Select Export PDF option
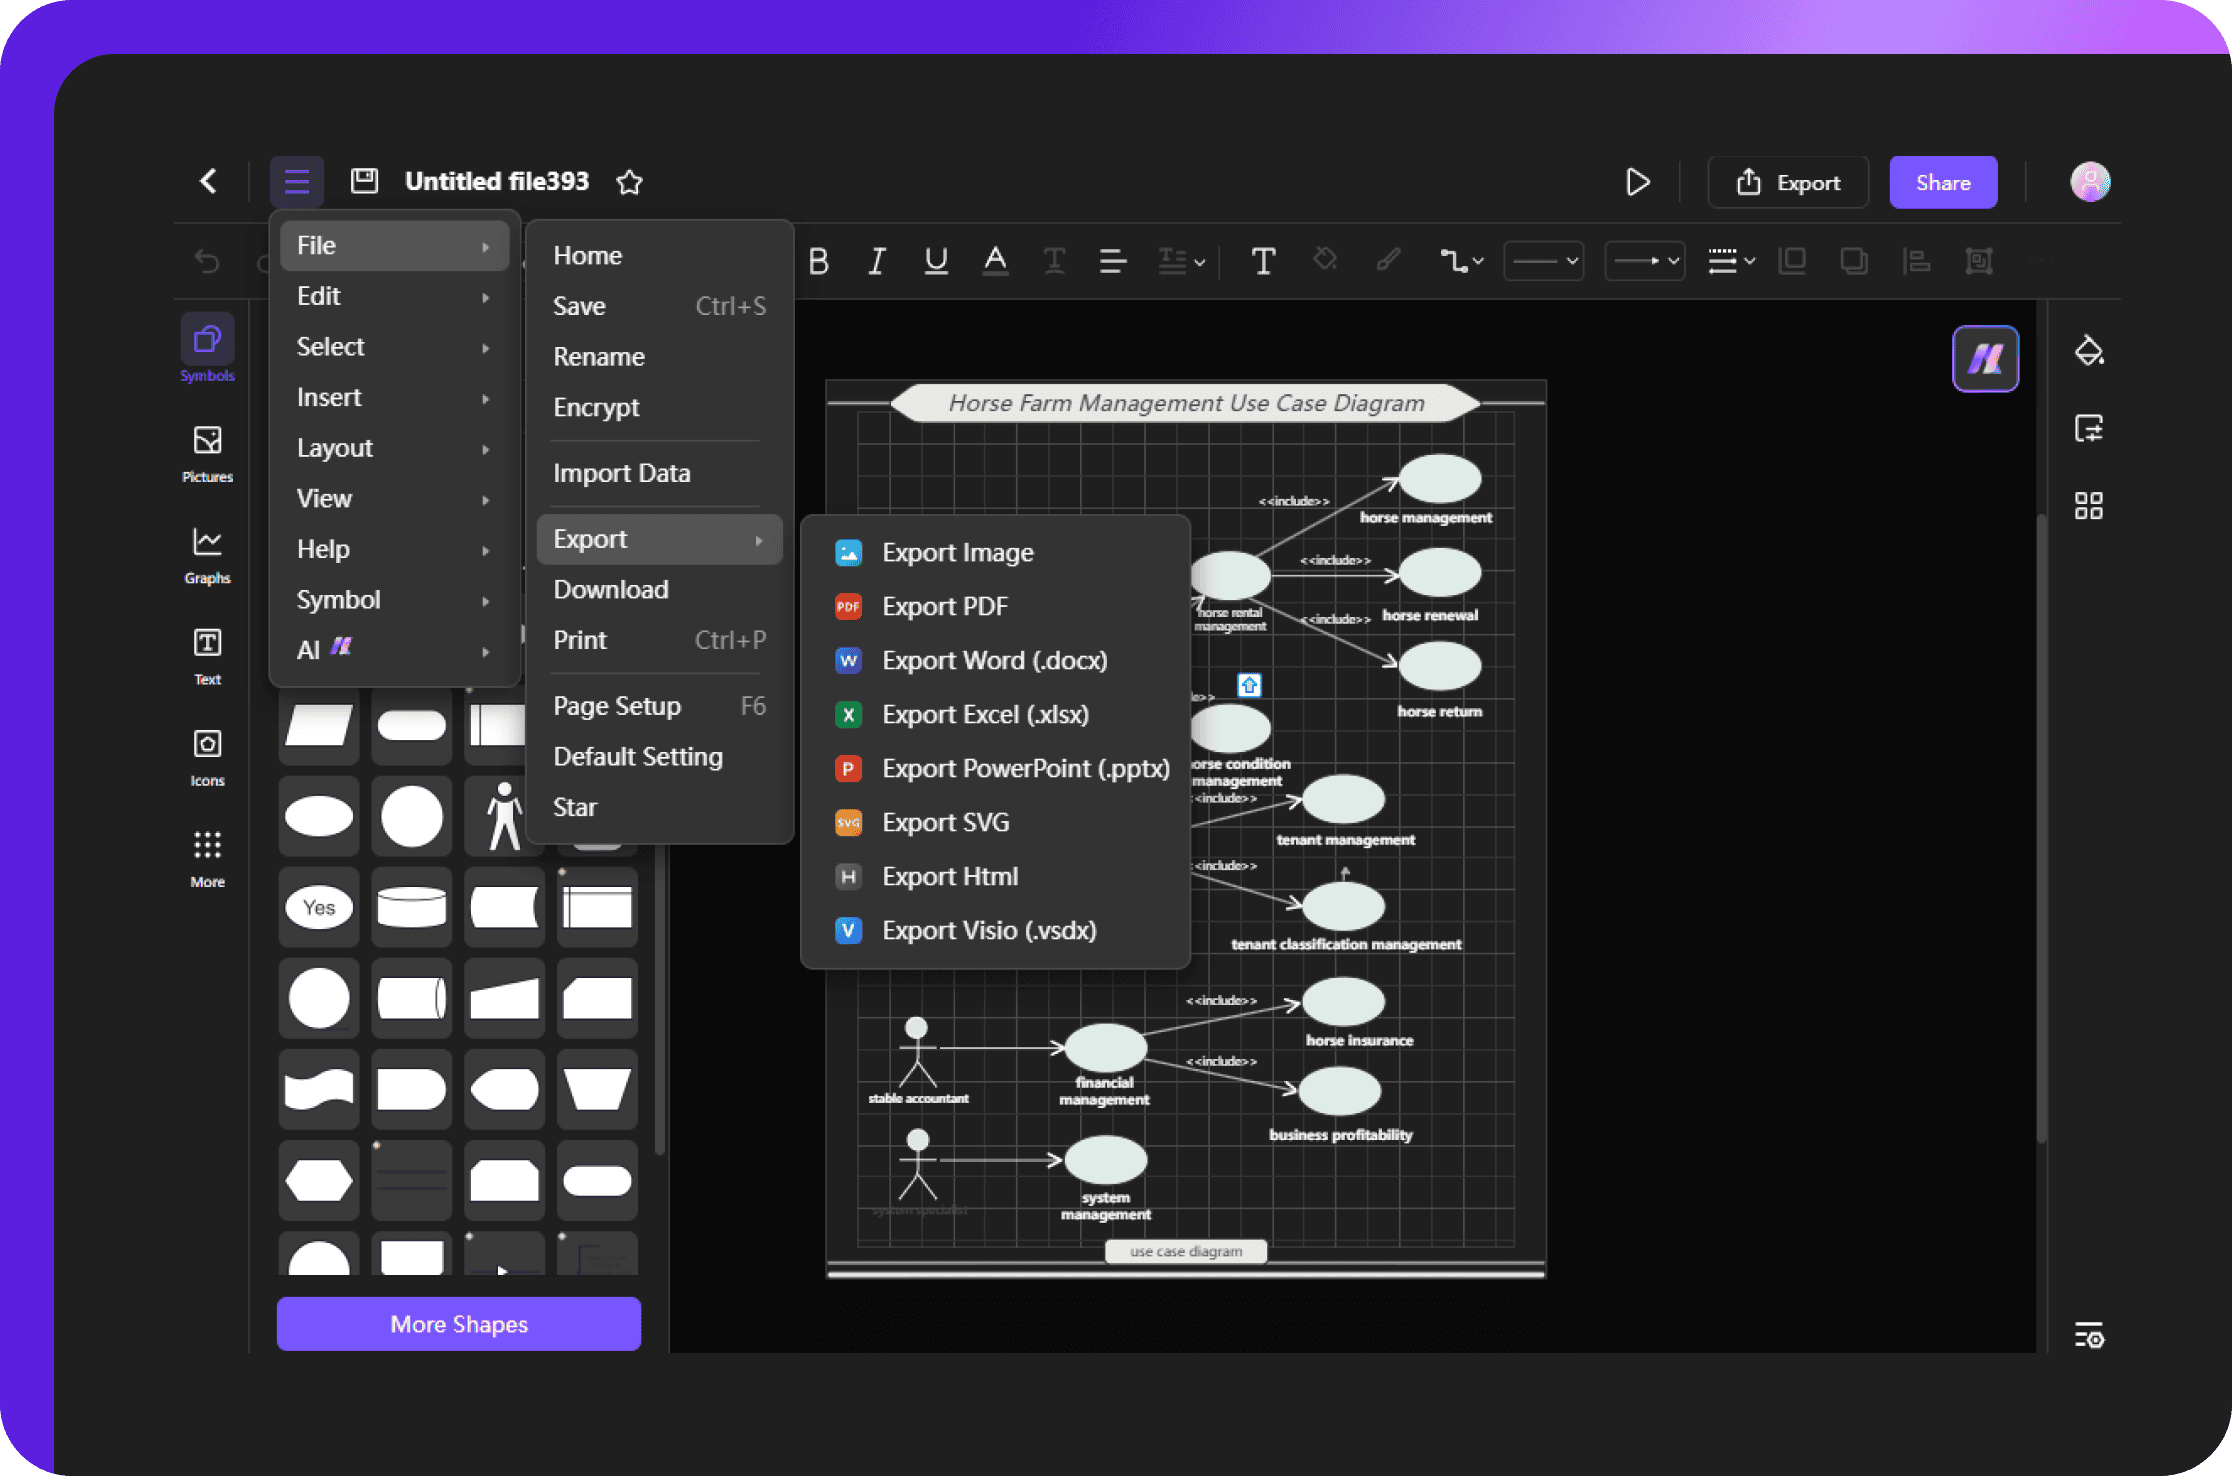Screen dimensions: 2232x1476 pyautogui.click(x=995, y=607)
